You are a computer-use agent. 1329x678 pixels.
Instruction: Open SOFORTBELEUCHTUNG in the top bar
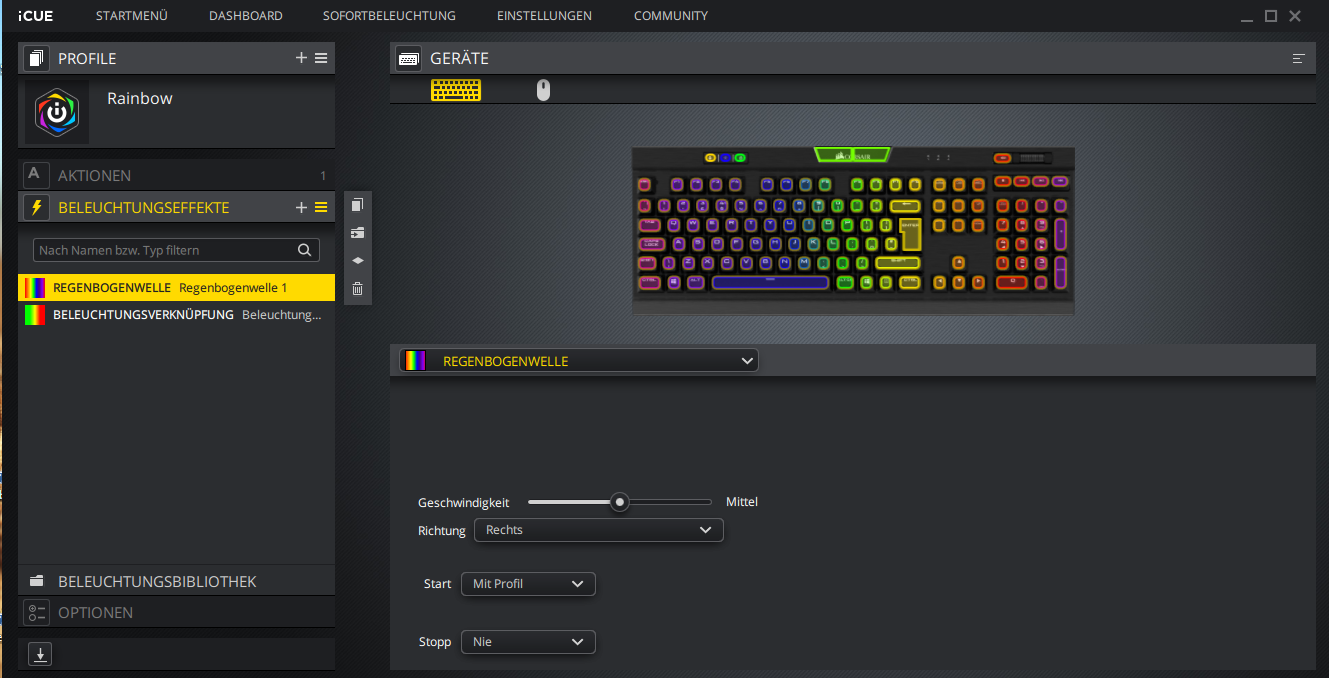coord(389,16)
